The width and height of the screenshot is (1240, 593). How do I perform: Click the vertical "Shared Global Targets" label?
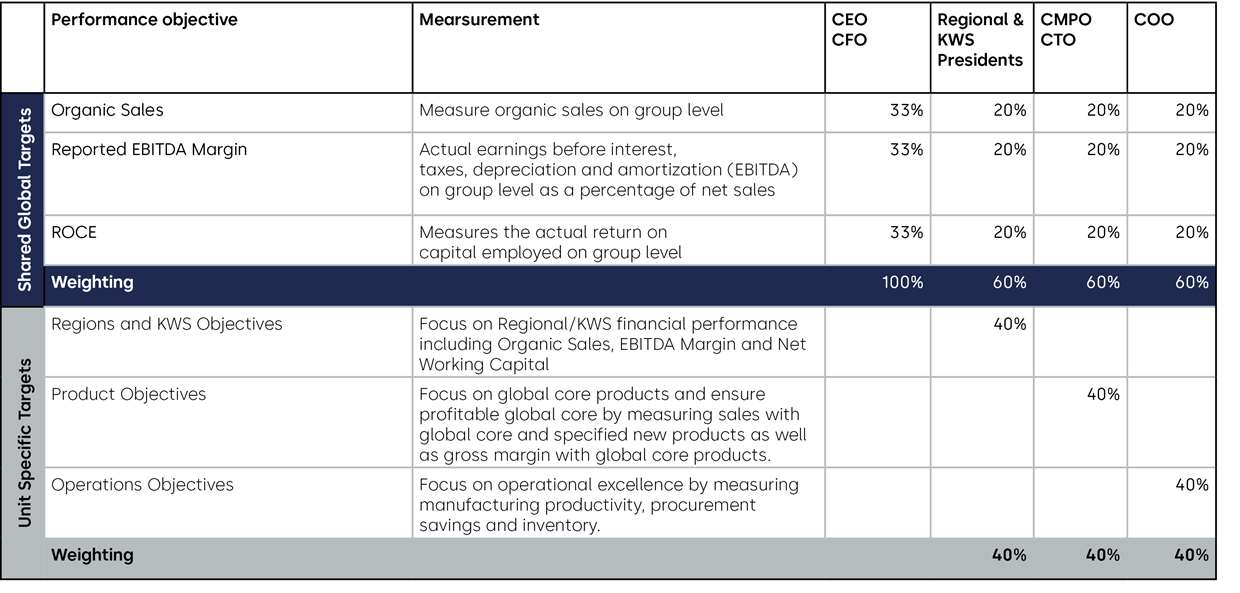(24, 198)
